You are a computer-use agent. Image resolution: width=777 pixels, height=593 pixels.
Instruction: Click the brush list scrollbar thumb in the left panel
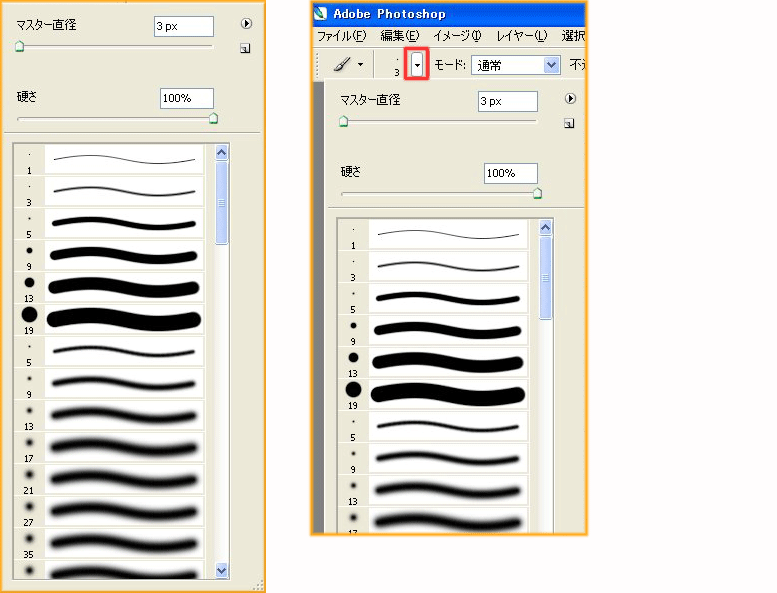pyautogui.click(x=222, y=203)
